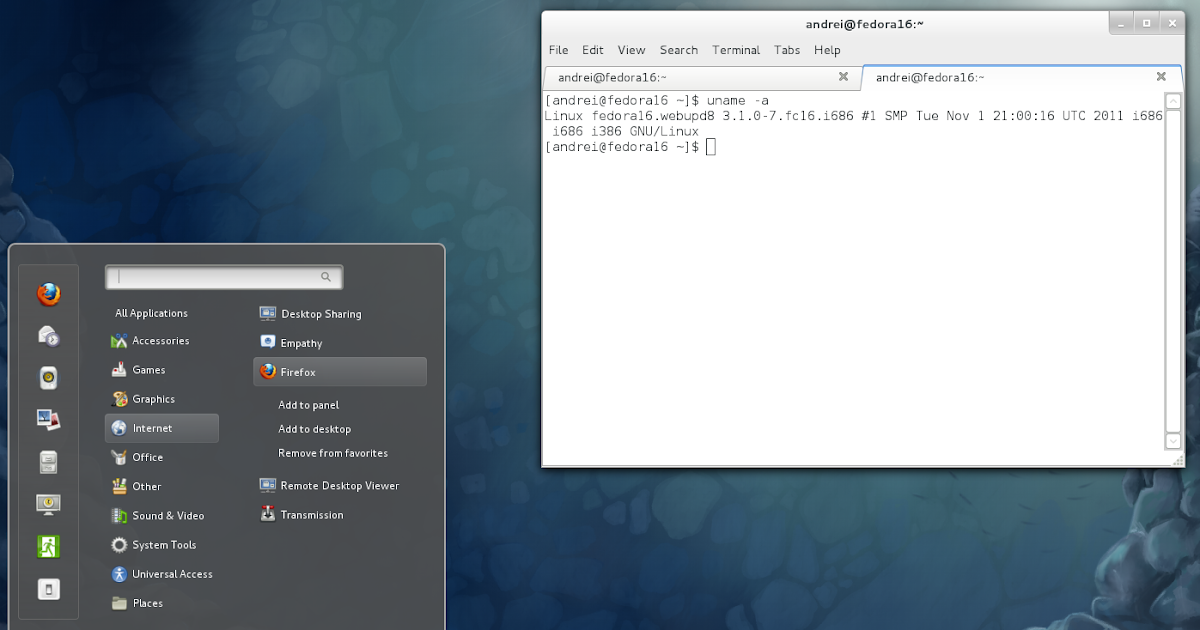Choose Add to desktop for Firefox
This screenshot has width=1200, height=630.
315,429
